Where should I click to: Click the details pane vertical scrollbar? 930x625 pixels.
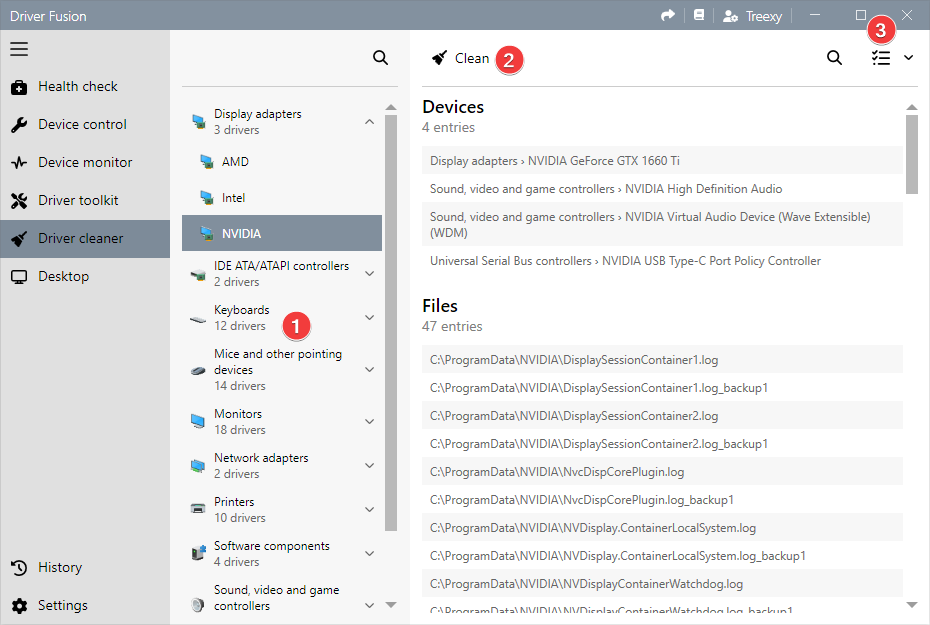tap(912, 154)
